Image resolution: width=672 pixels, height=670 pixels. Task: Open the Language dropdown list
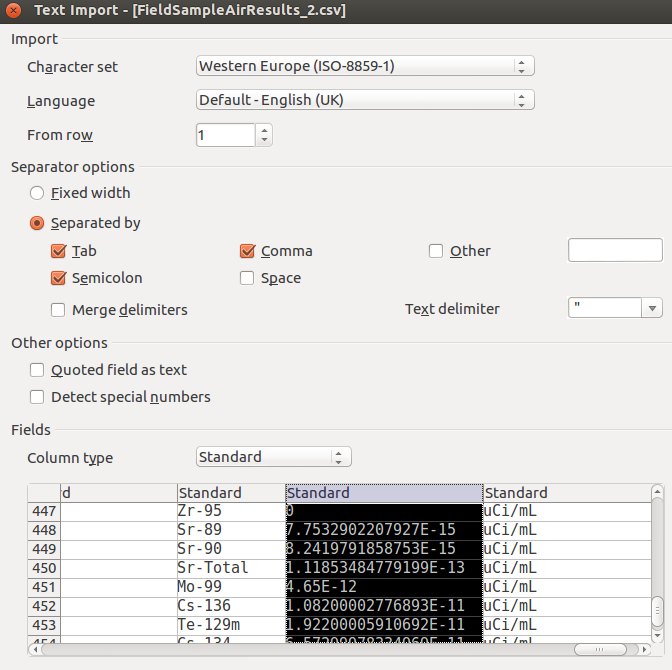tap(365, 100)
